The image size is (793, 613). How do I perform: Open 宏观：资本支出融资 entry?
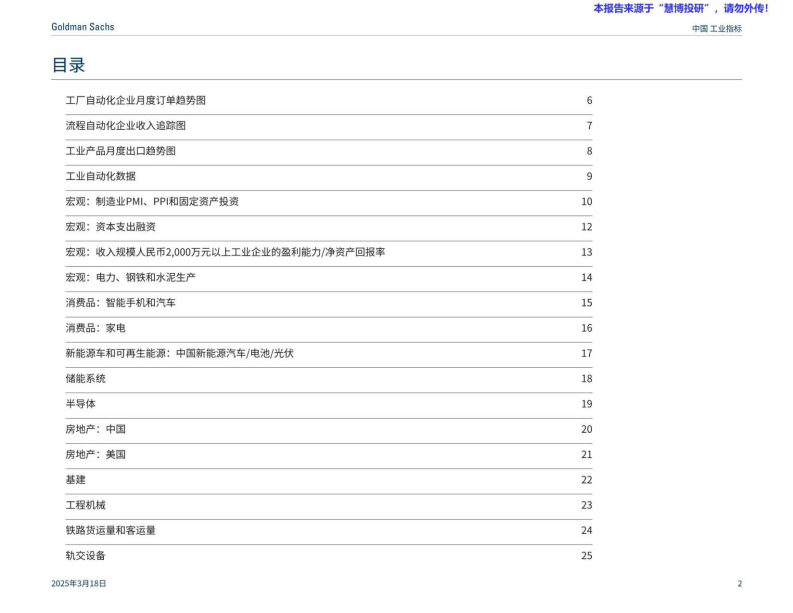(x=110, y=227)
